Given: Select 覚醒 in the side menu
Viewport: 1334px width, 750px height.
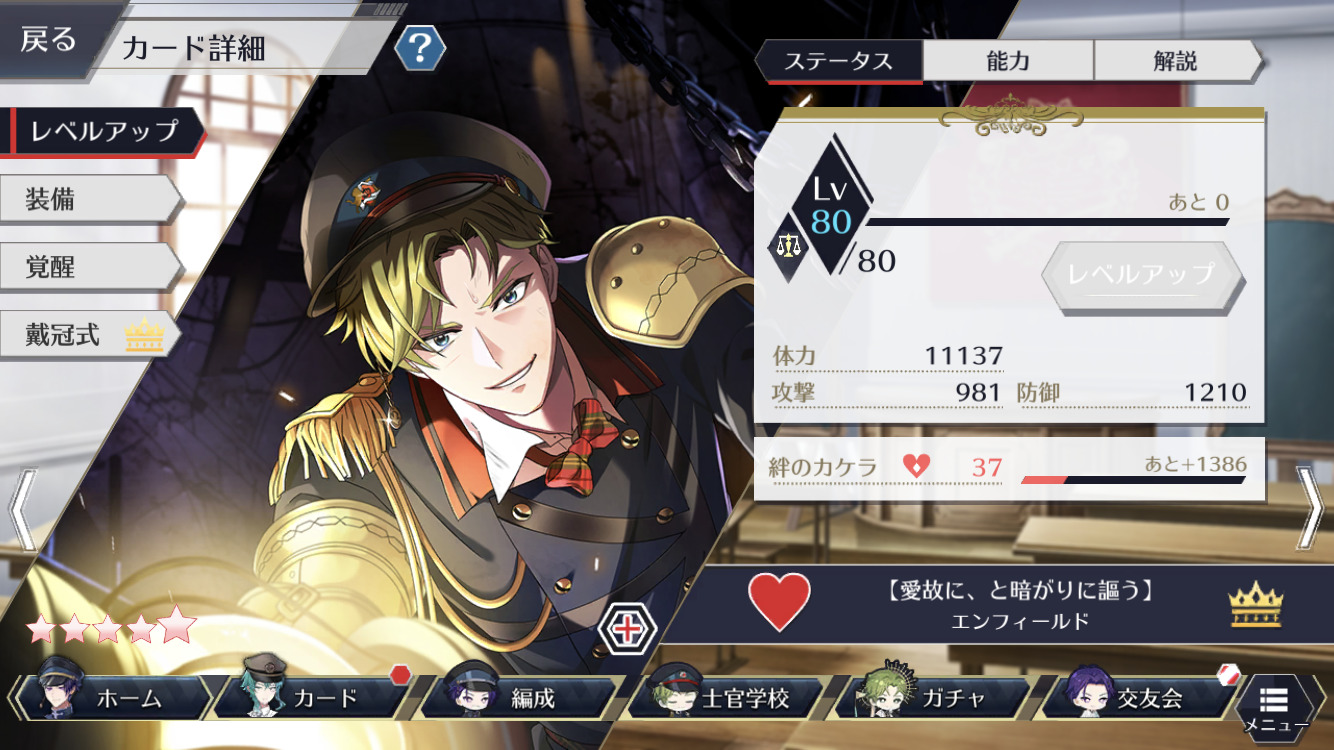Looking at the screenshot, I should coord(91,268).
